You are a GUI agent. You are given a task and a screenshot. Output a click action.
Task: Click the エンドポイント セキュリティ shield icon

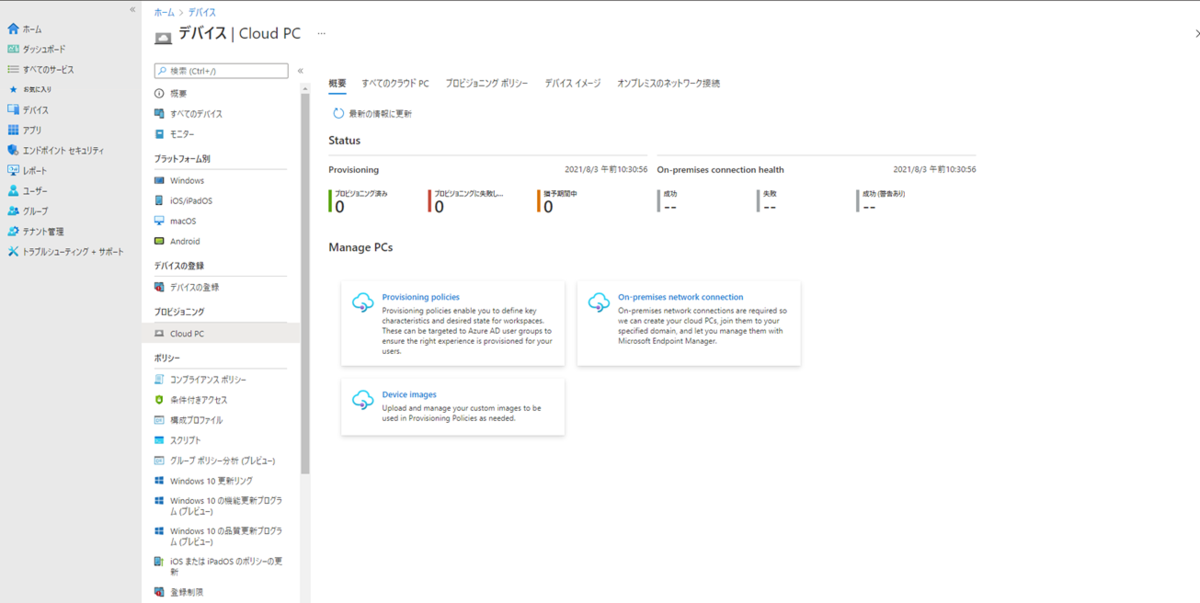[x=13, y=150]
